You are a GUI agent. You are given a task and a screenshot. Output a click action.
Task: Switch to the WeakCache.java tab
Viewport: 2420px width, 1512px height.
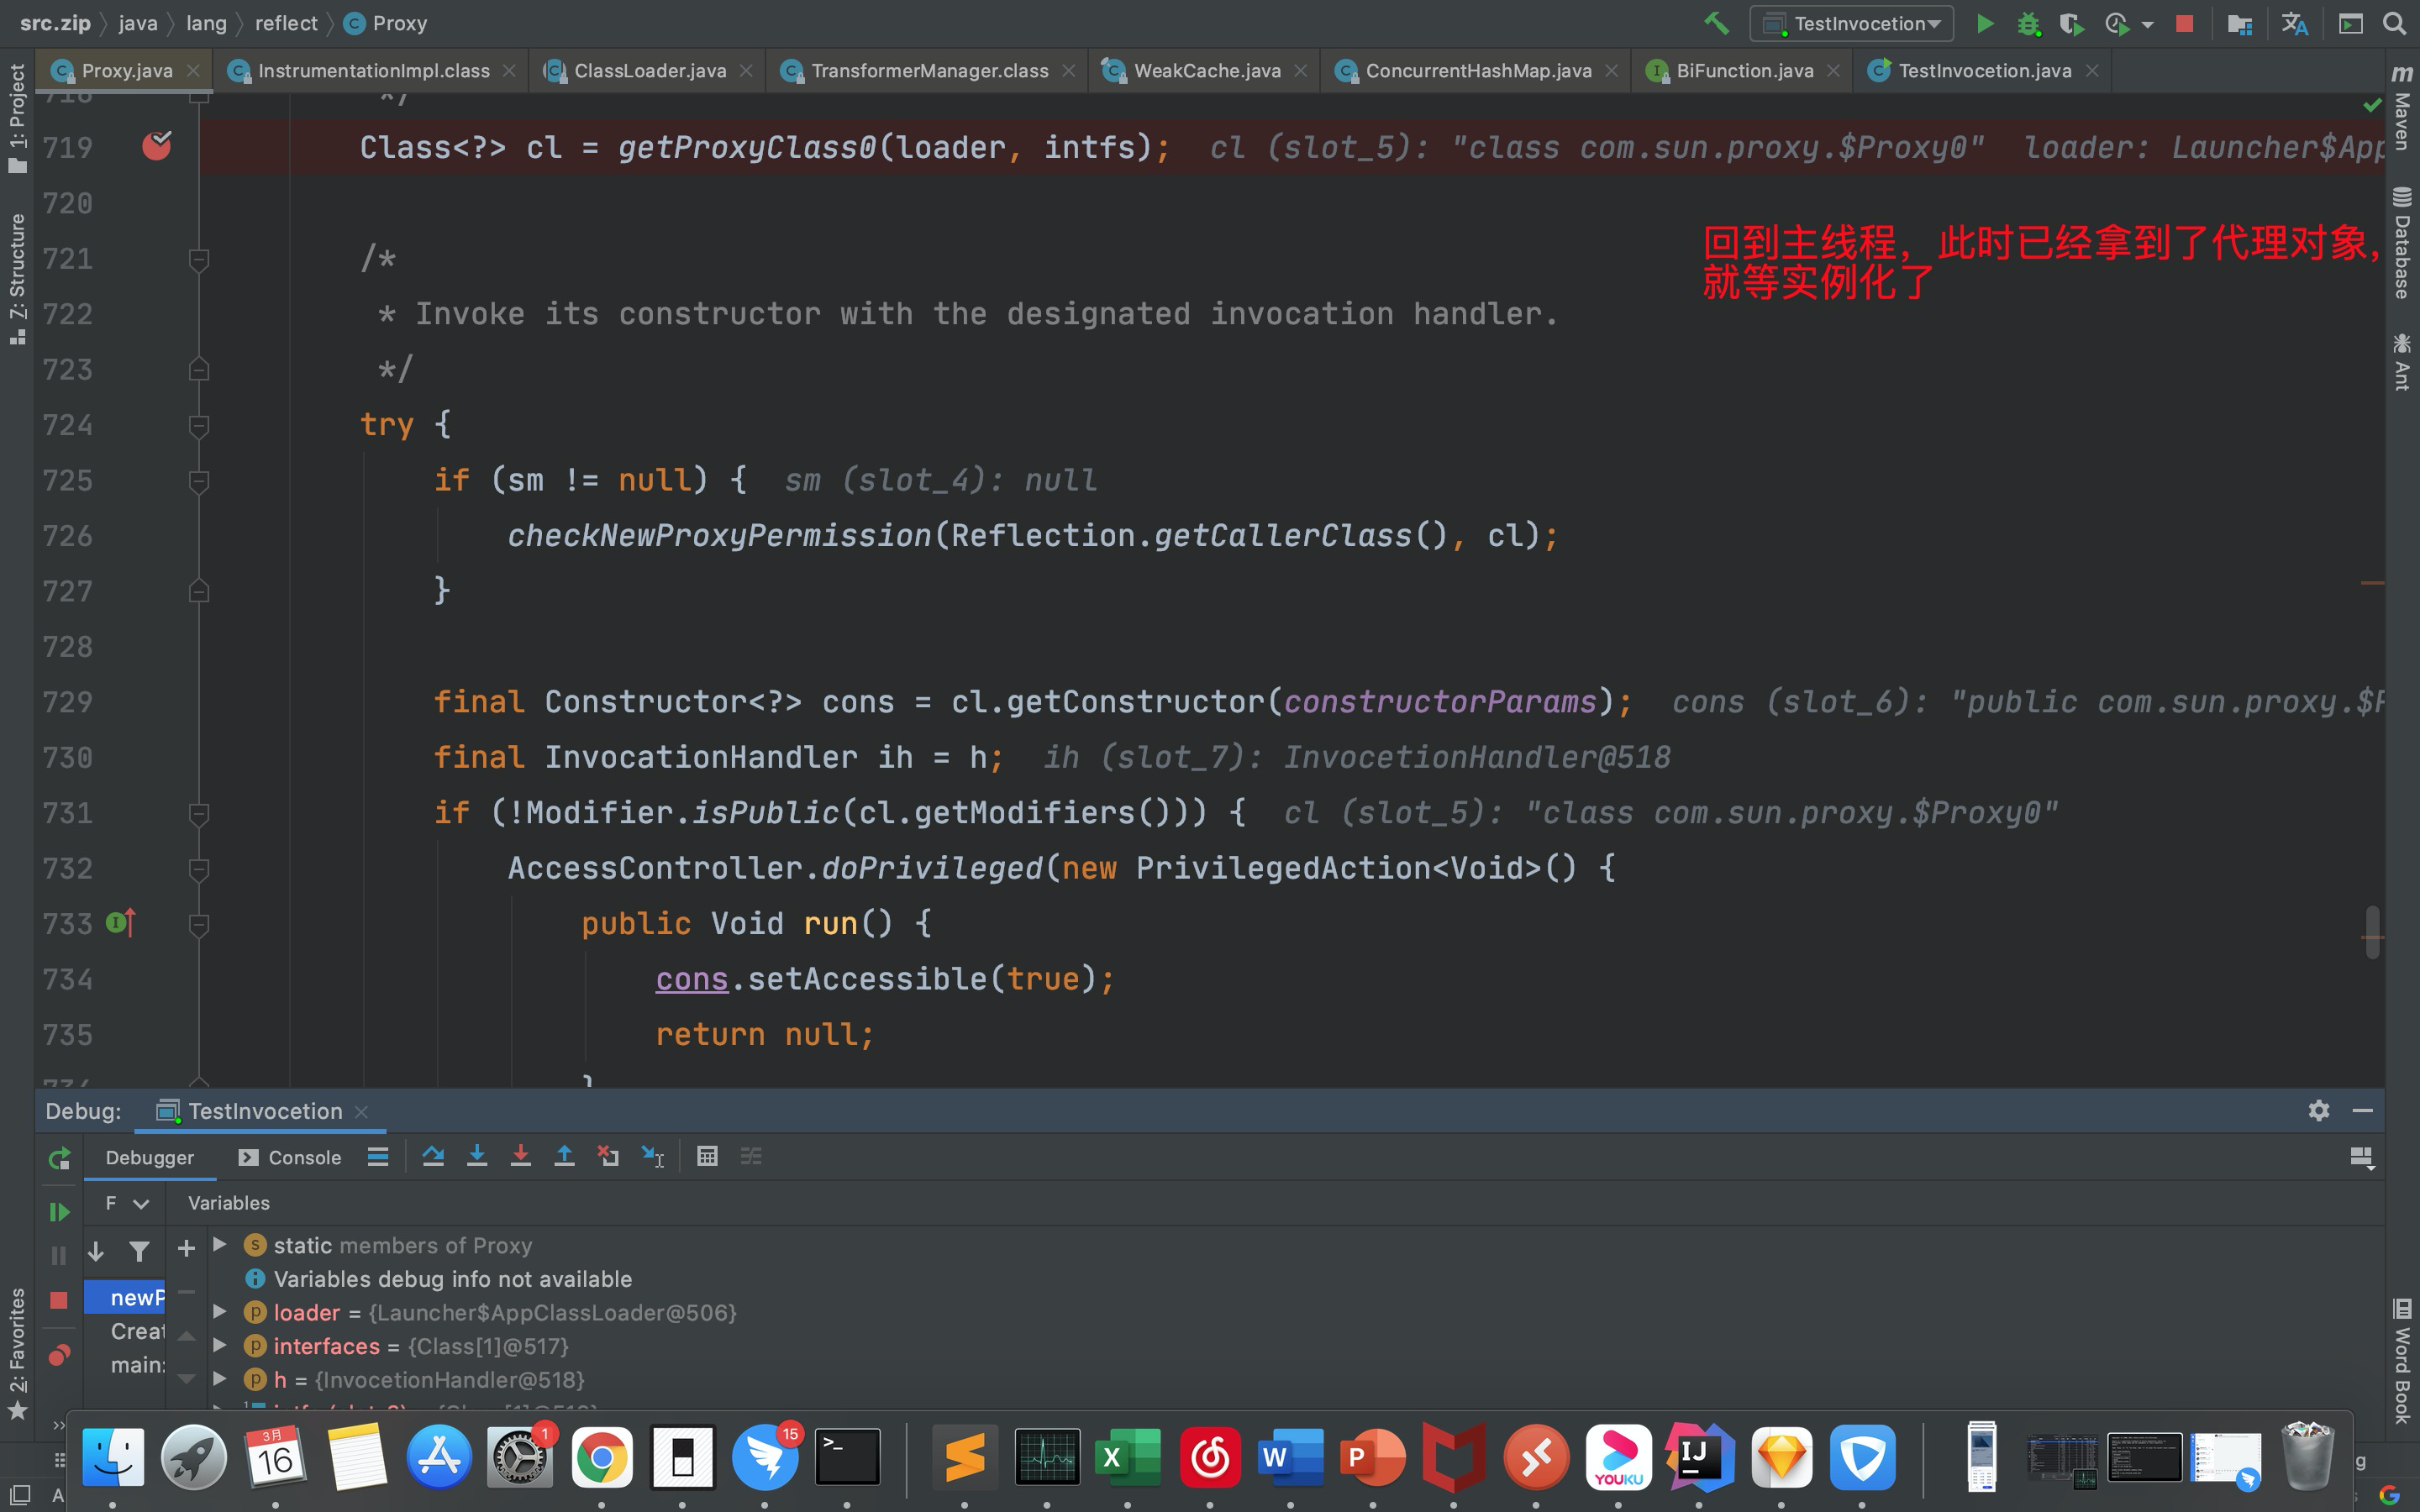click(x=1207, y=70)
